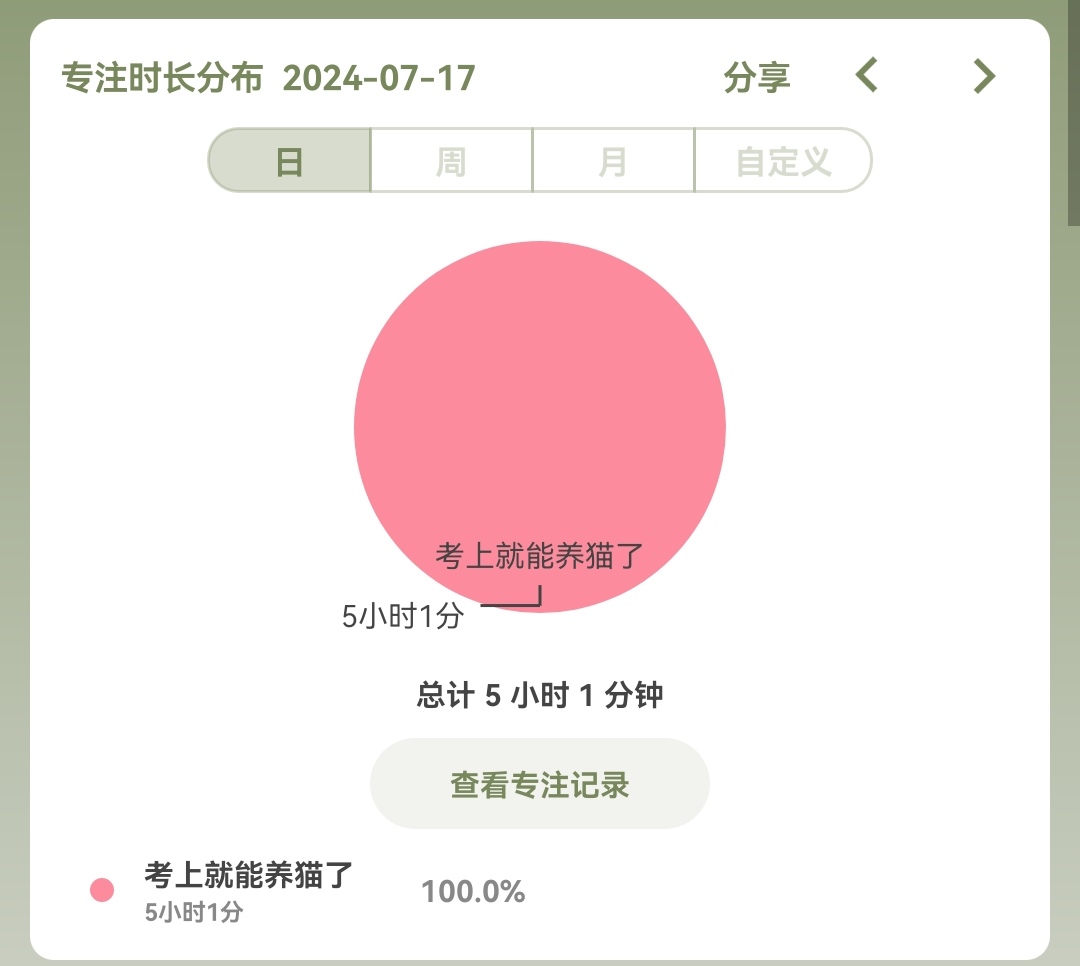Image resolution: width=1080 pixels, height=966 pixels.
Task: Click the 2024-07-17 date in header
Action: point(379,77)
